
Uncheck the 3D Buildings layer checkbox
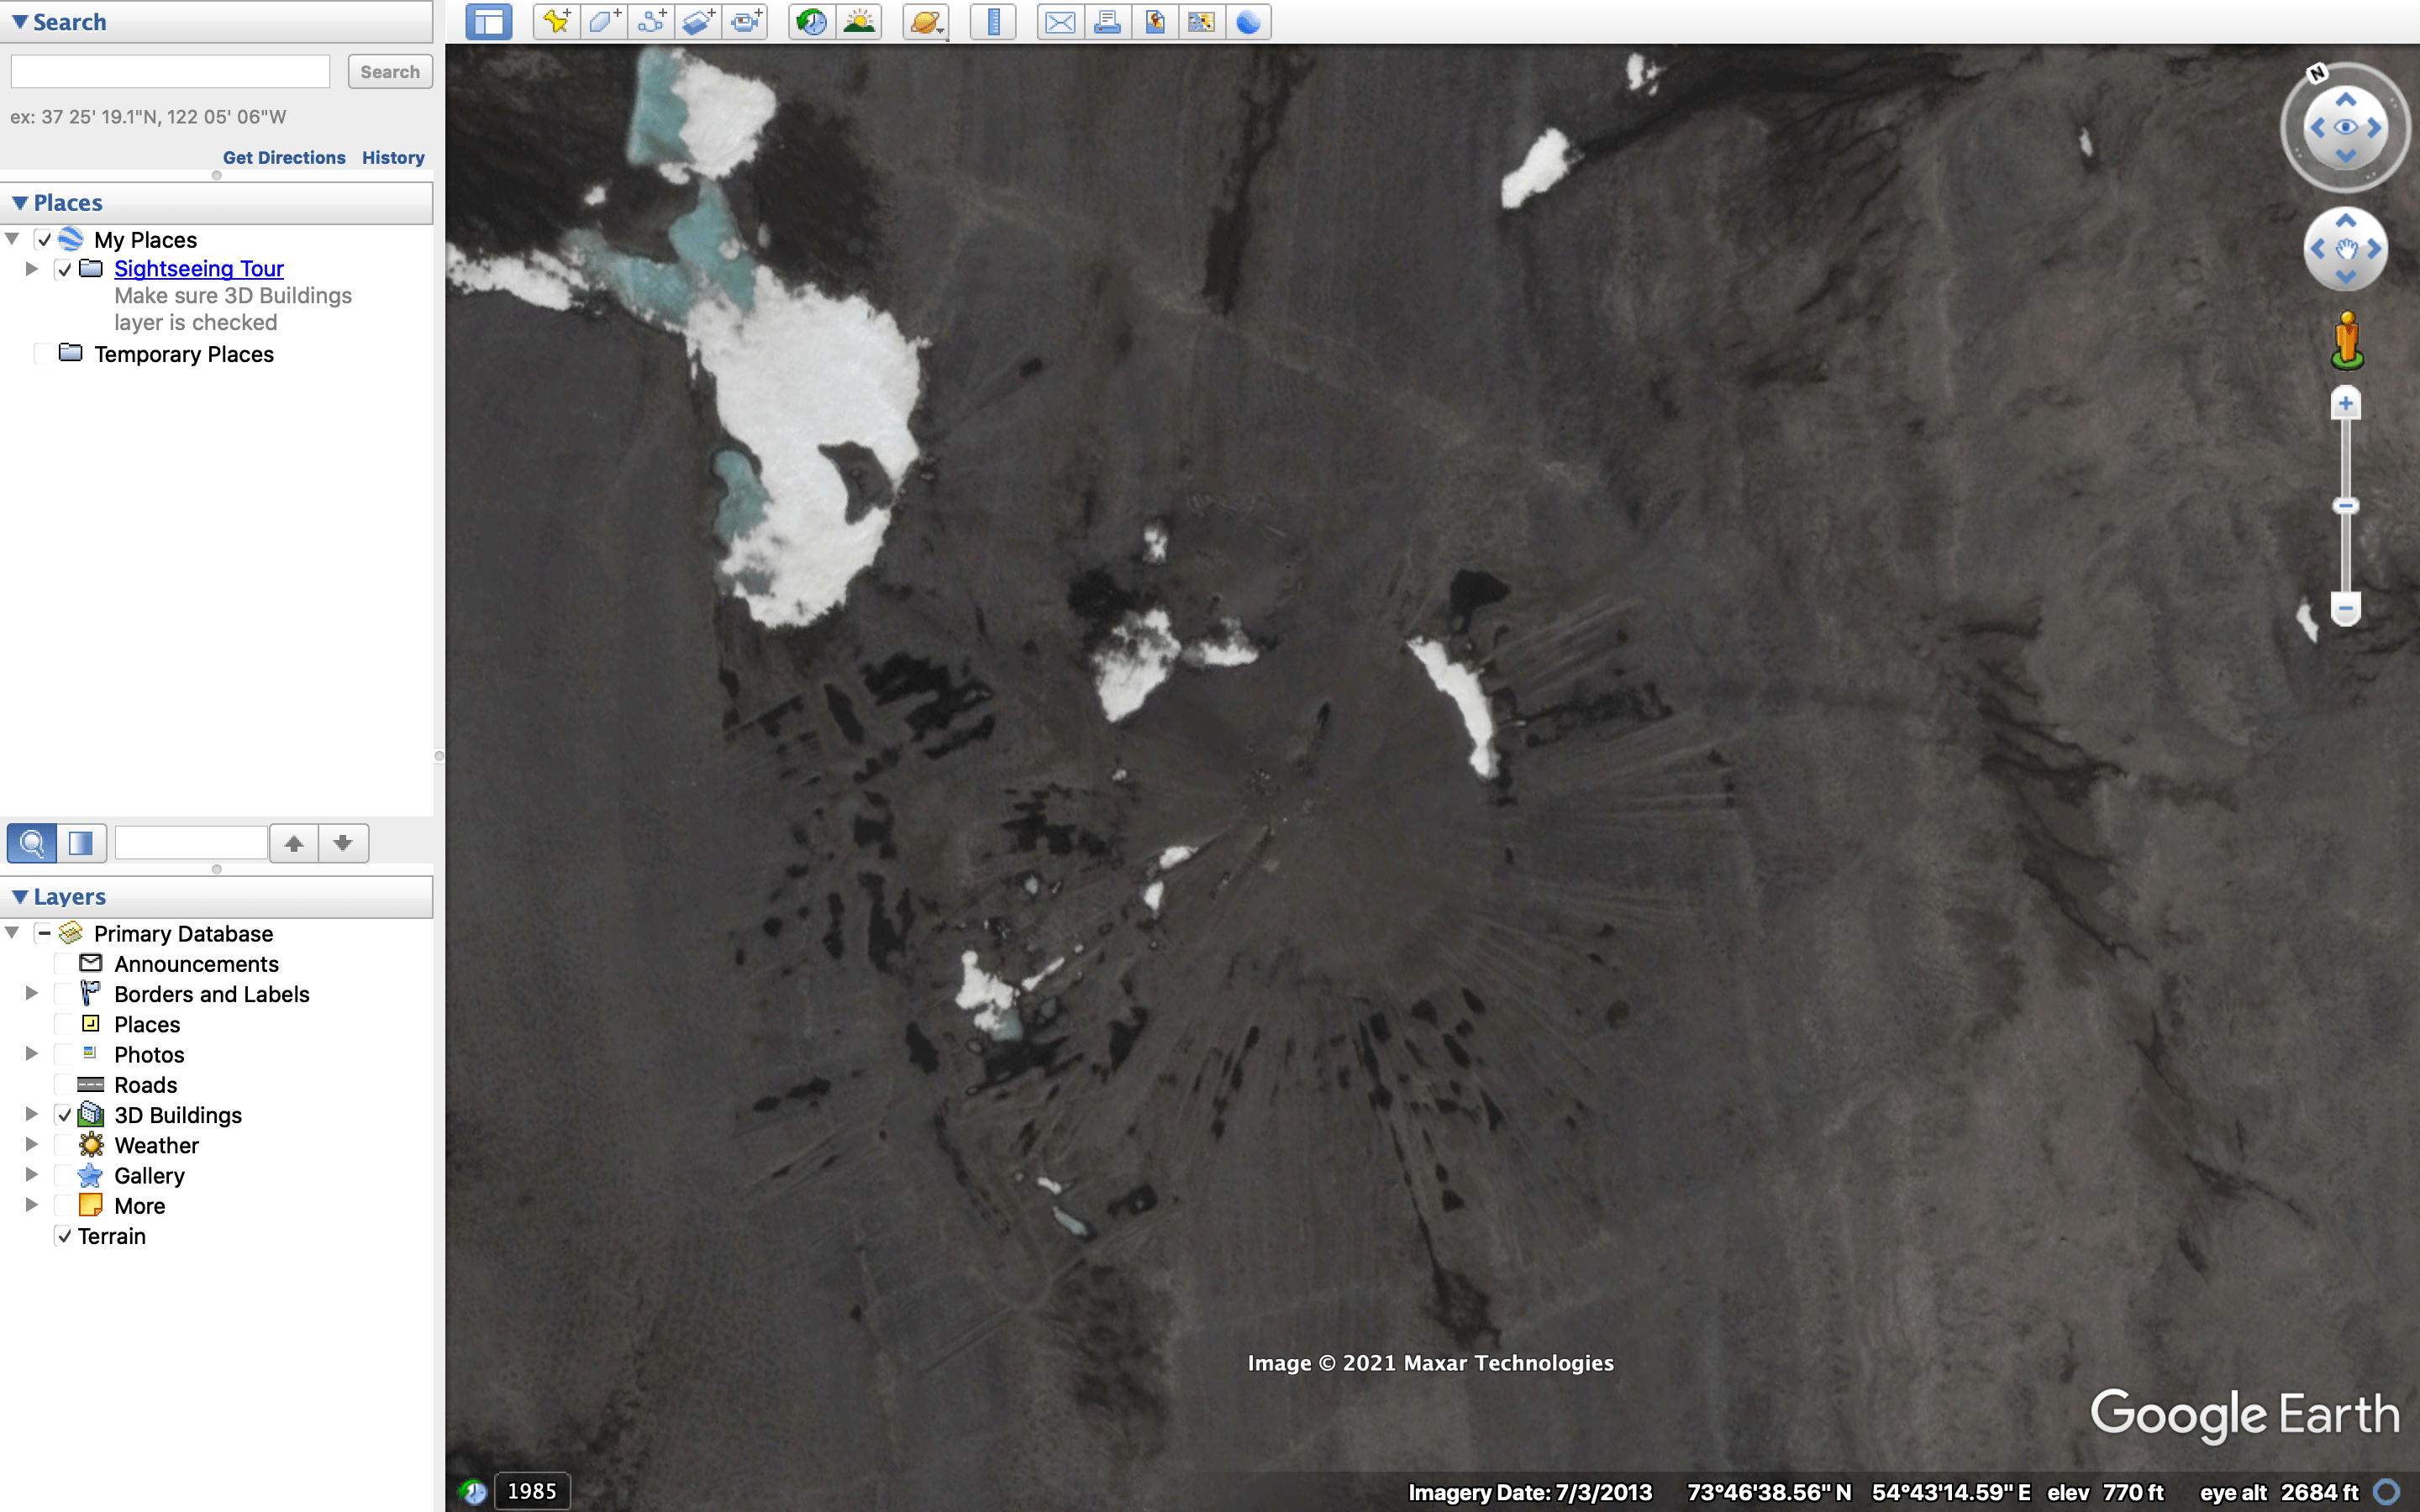pos(65,1114)
